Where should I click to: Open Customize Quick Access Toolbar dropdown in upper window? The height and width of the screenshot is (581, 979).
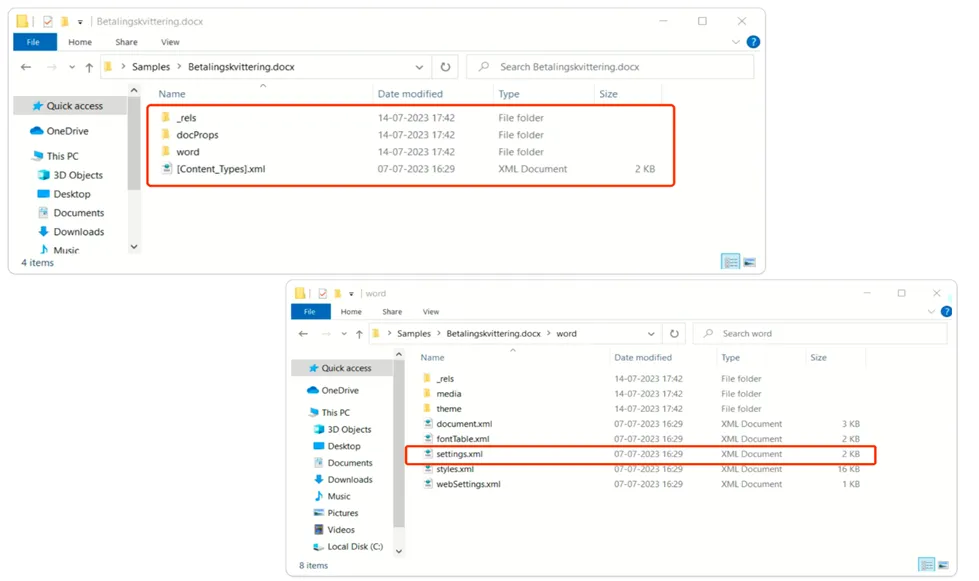(80, 22)
